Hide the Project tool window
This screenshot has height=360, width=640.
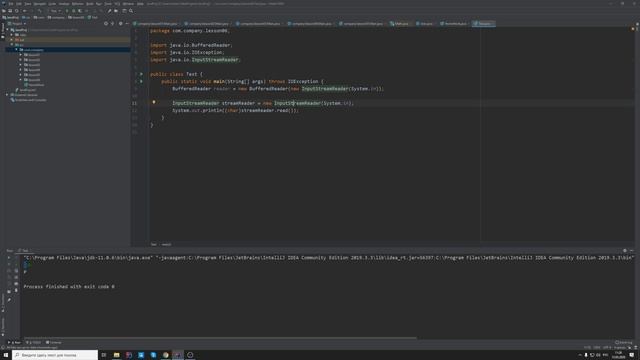[127, 24]
